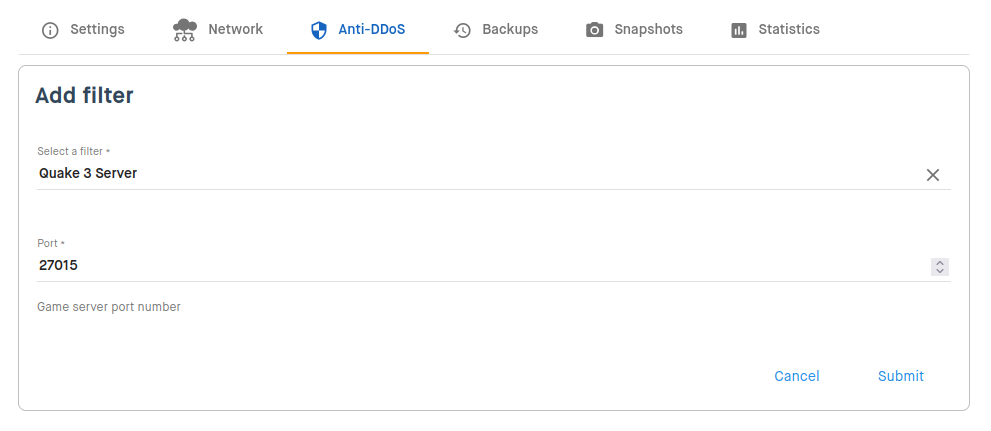The image size is (991, 431).
Task: Submit the new filter
Action: click(901, 376)
